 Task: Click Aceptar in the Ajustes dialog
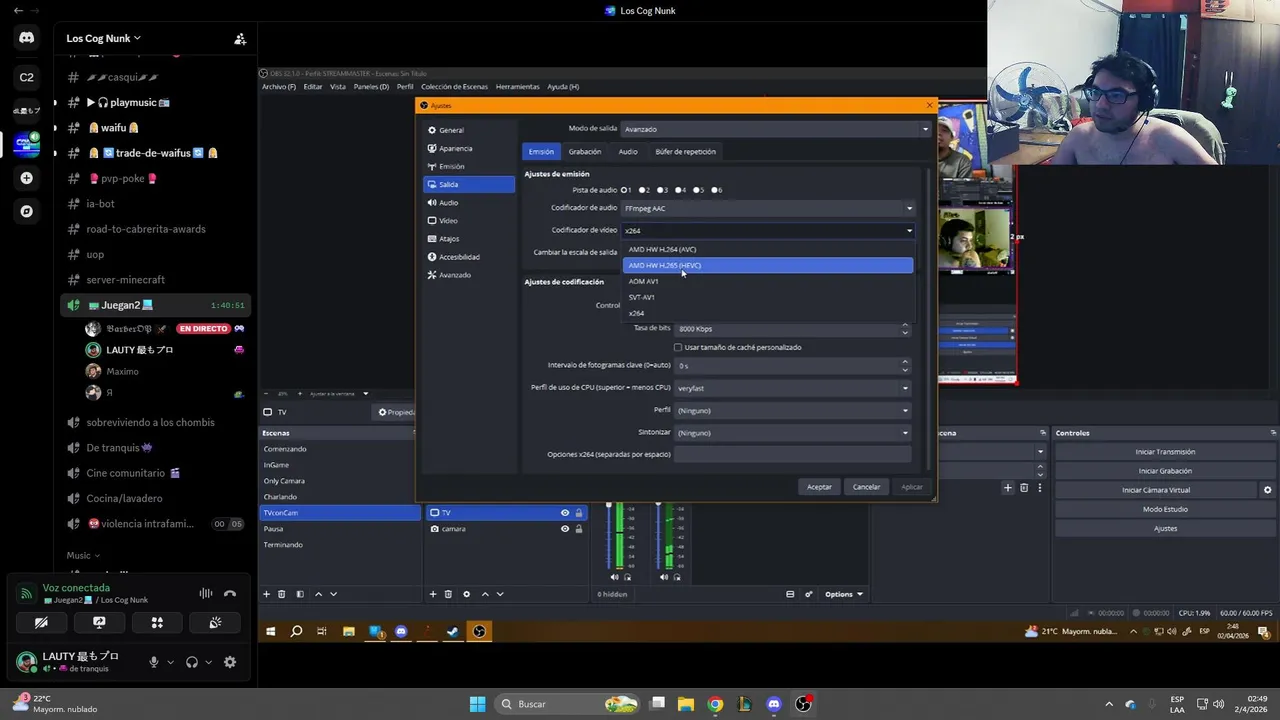tap(819, 487)
